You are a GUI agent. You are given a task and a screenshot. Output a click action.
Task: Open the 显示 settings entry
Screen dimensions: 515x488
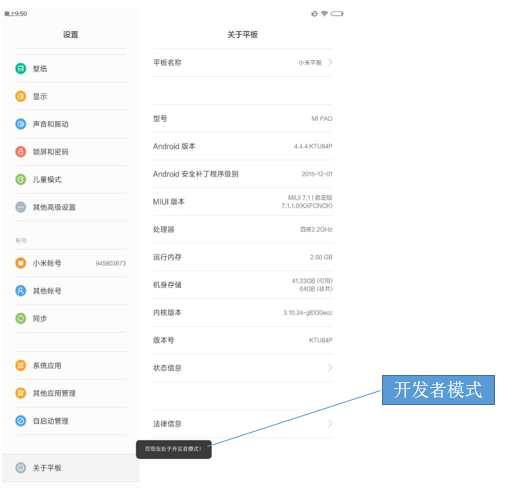coord(71,96)
